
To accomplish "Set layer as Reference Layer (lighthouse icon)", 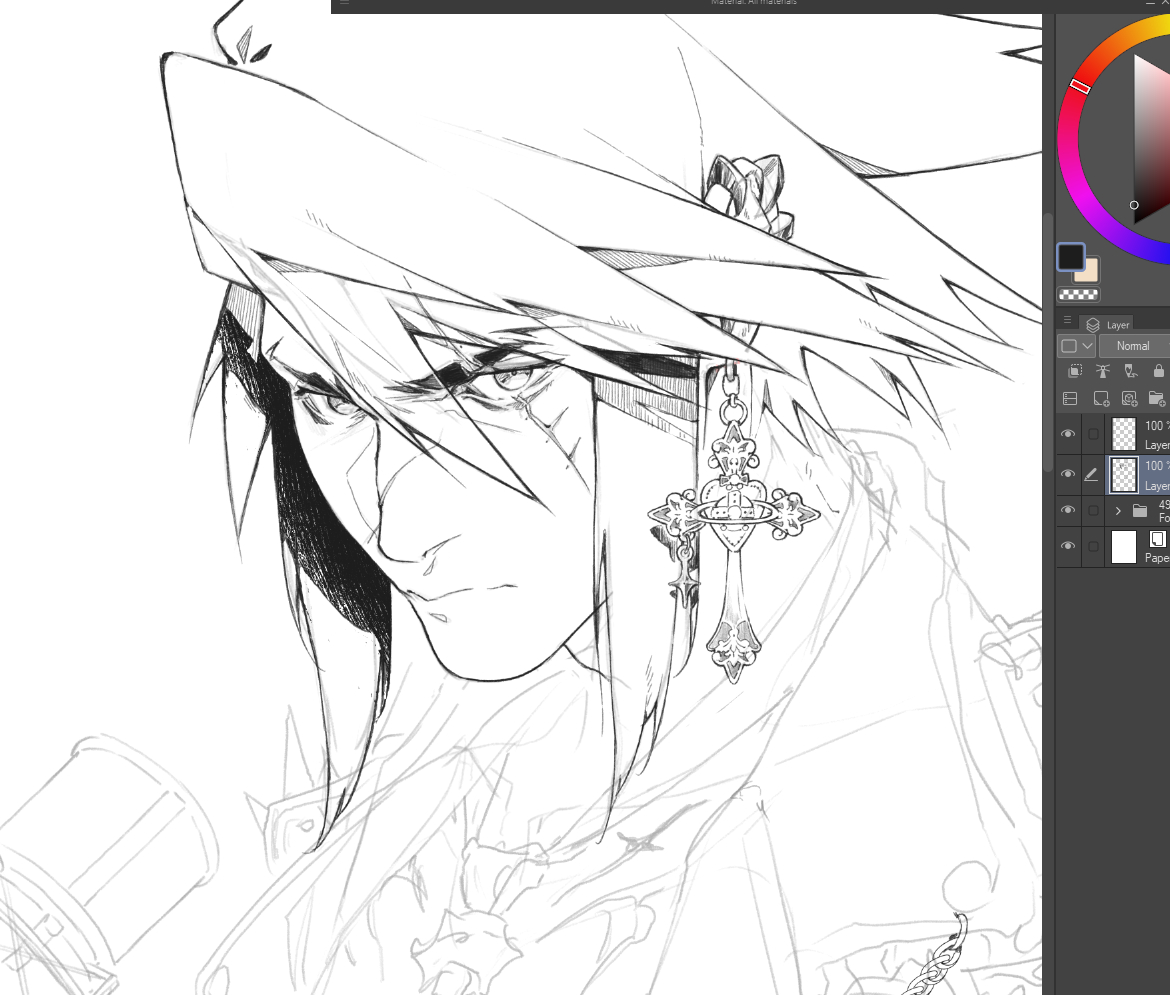I will click(1103, 371).
